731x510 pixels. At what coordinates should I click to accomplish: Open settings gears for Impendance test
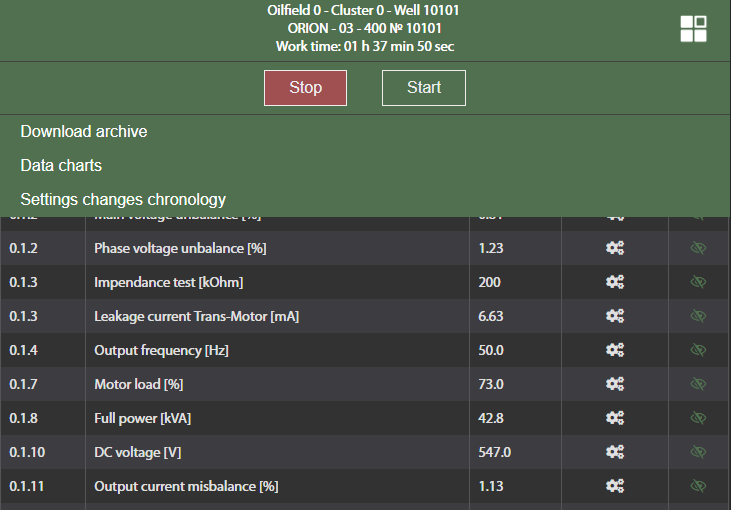[x=615, y=282]
